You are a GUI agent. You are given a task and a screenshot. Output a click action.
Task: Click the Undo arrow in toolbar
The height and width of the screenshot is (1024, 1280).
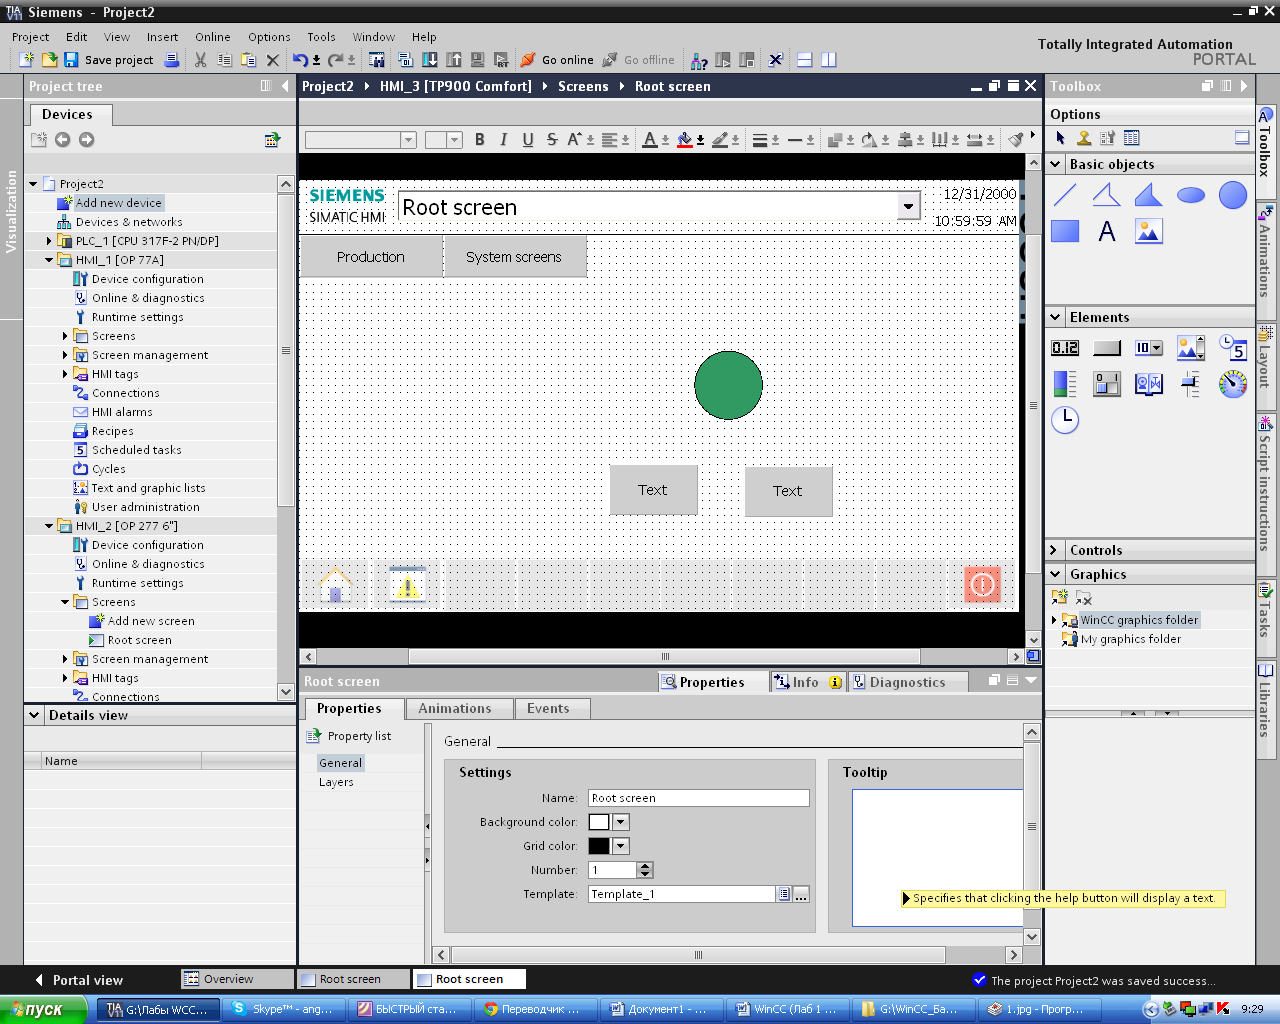click(x=300, y=60)
